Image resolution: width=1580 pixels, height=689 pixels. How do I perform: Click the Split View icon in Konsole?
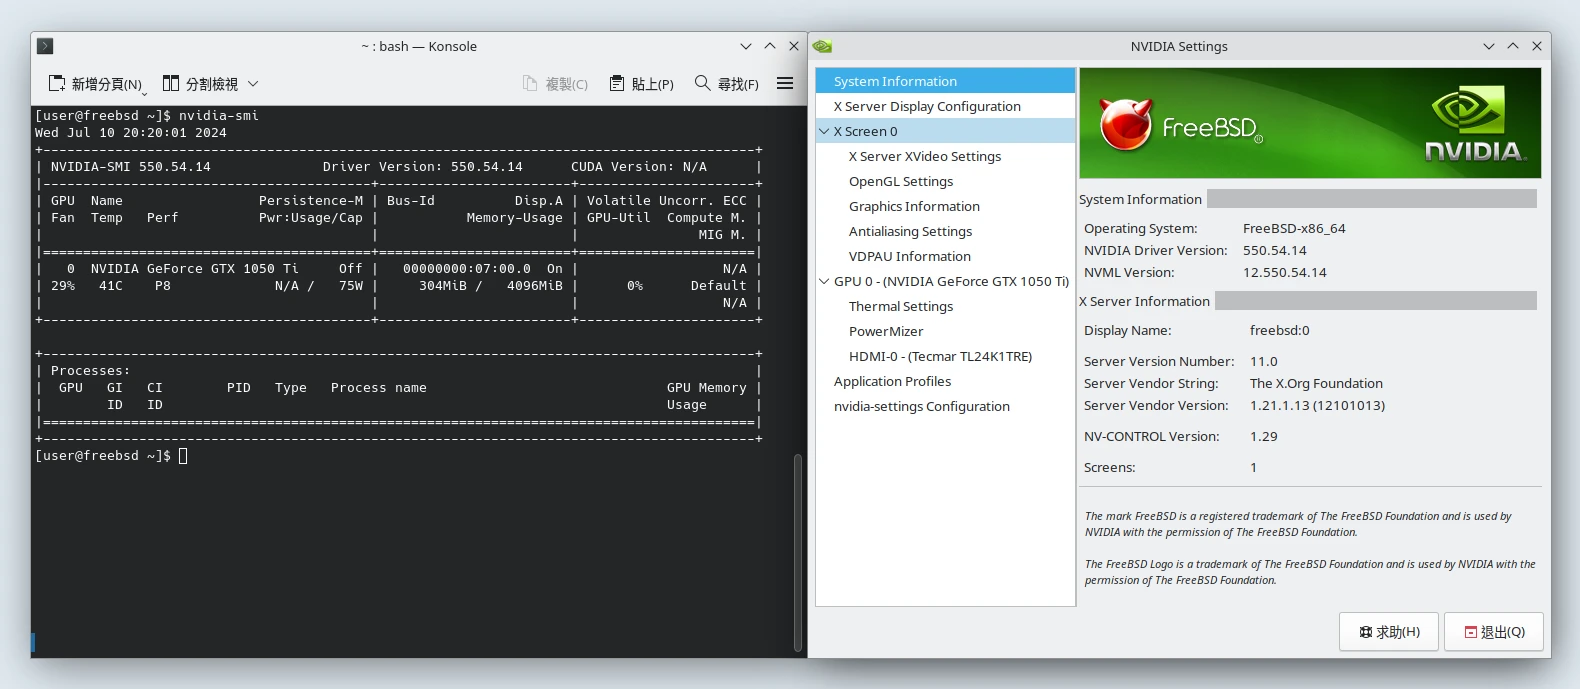tap(171, 84)
